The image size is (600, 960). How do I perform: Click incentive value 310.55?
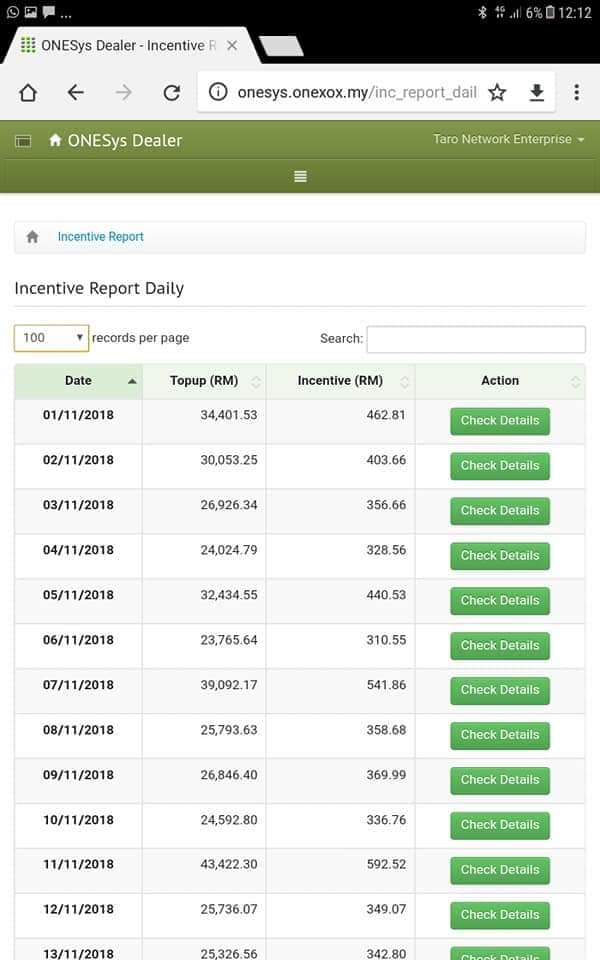[386, 640]
